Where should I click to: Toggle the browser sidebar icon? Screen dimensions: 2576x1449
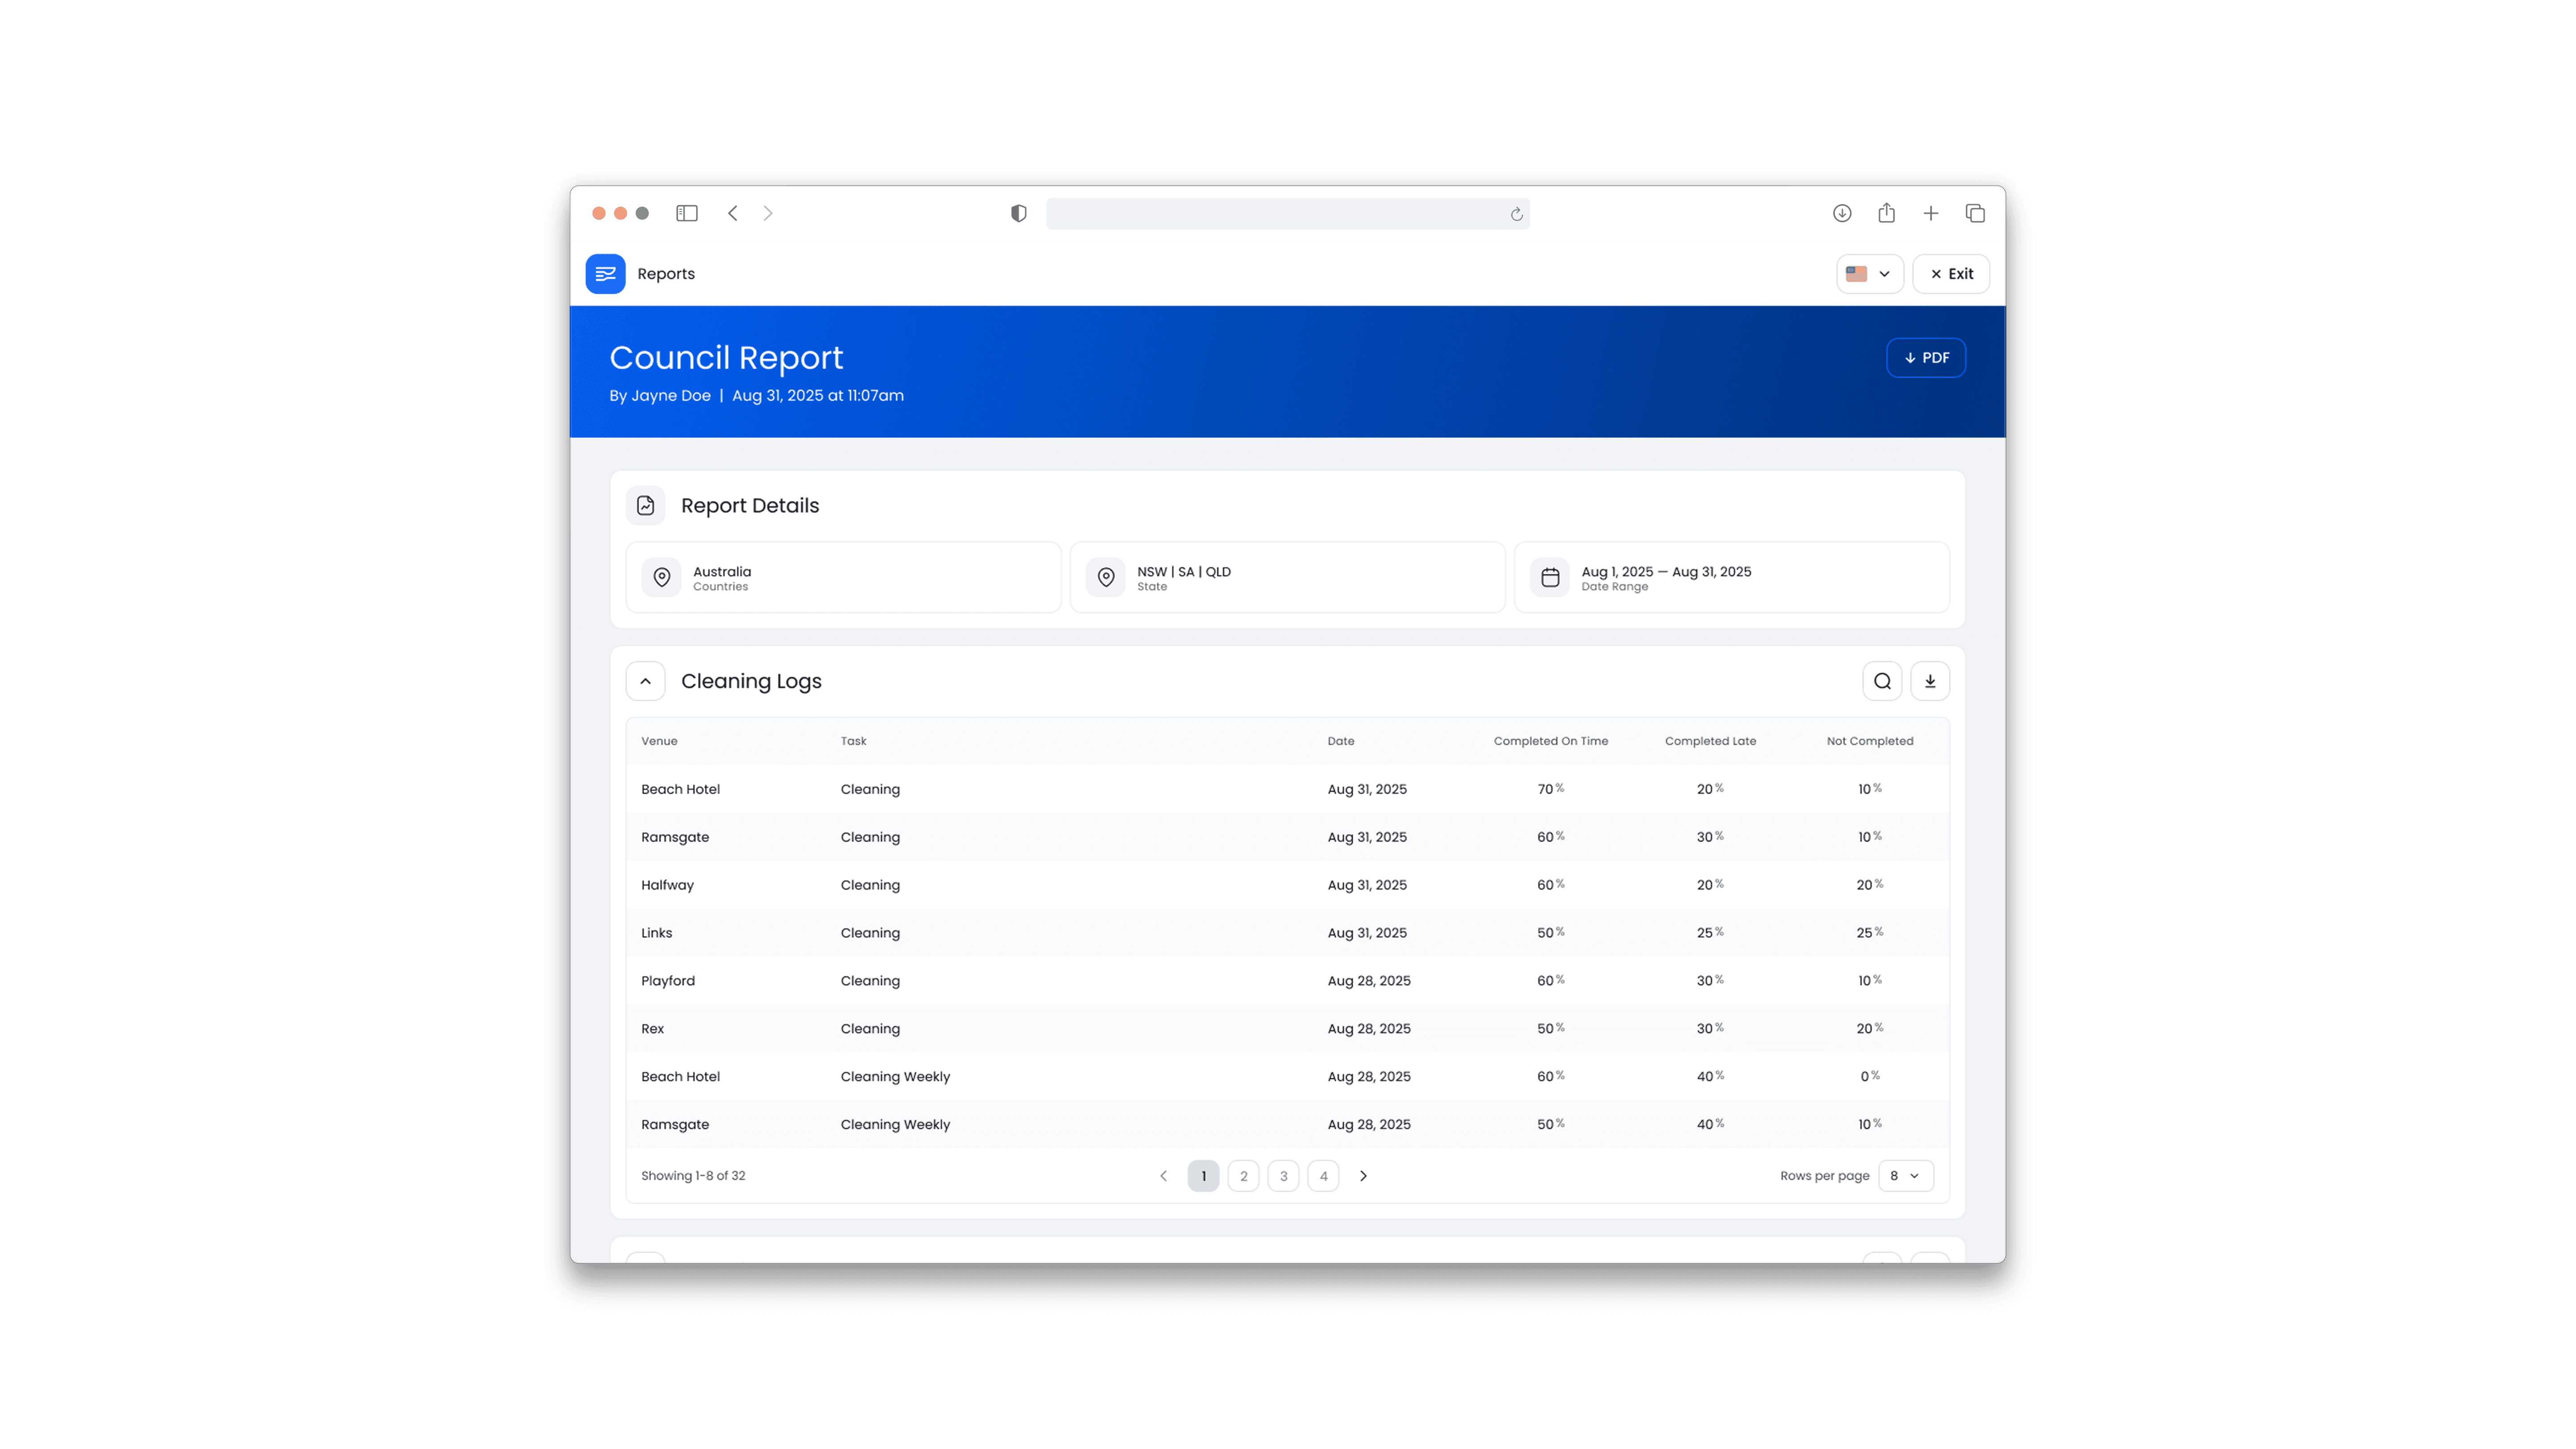point(686,213)
